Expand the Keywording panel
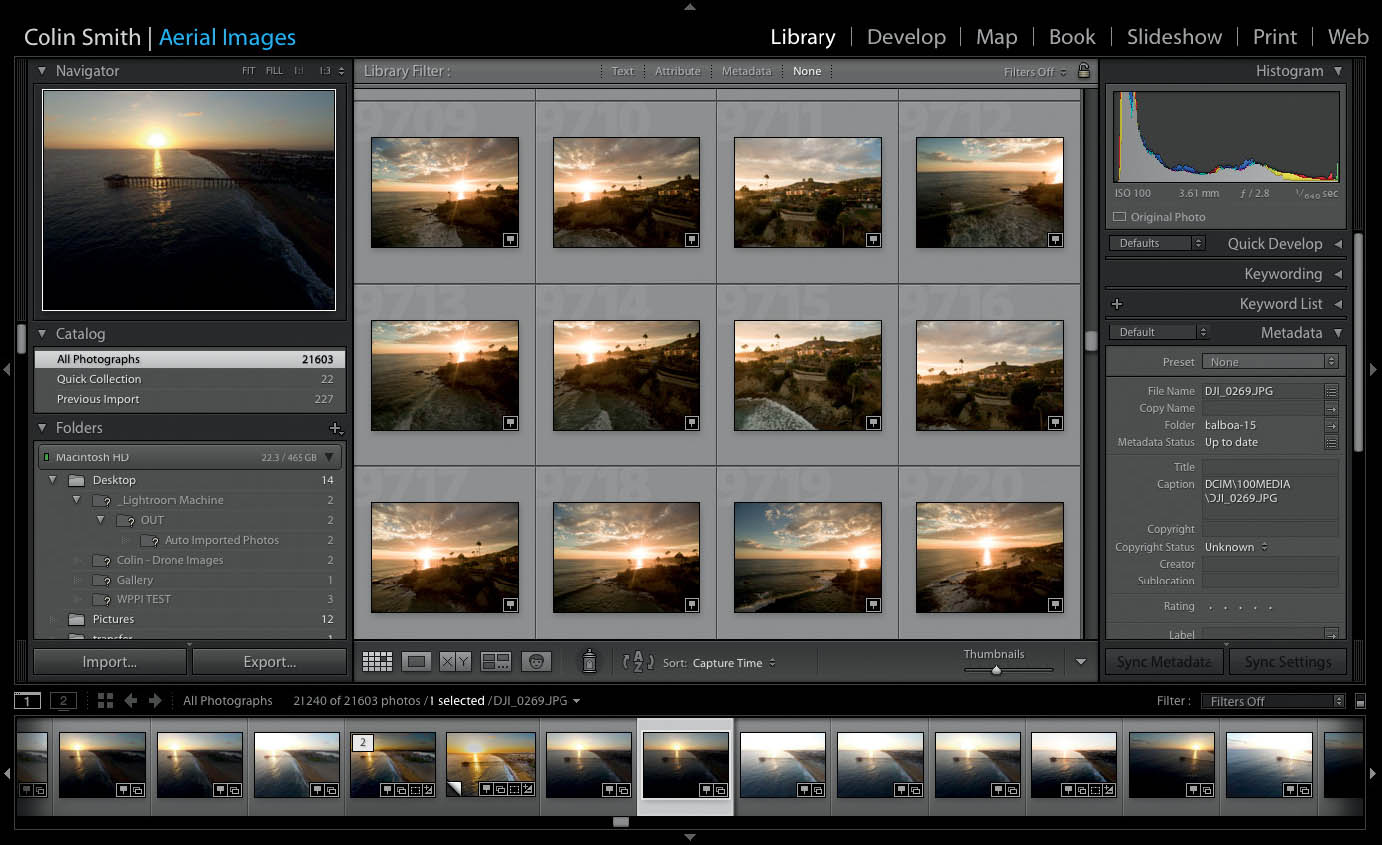 point(1338,274)
